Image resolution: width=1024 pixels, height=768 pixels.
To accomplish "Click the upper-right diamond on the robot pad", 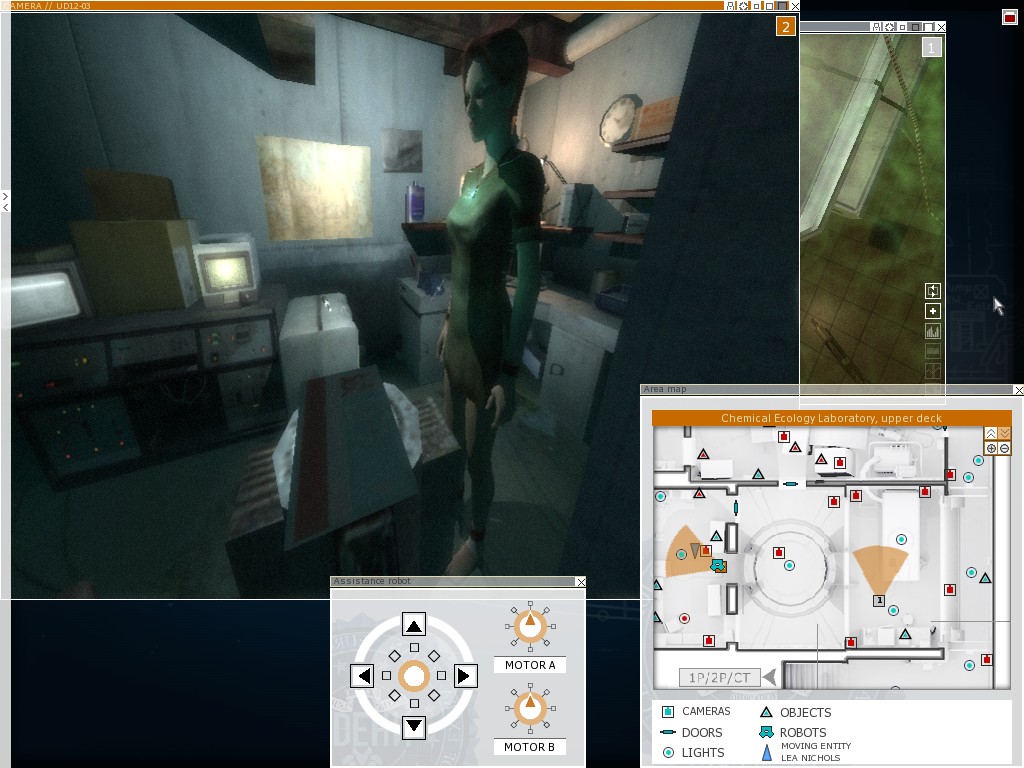I will tap(434, 656).
